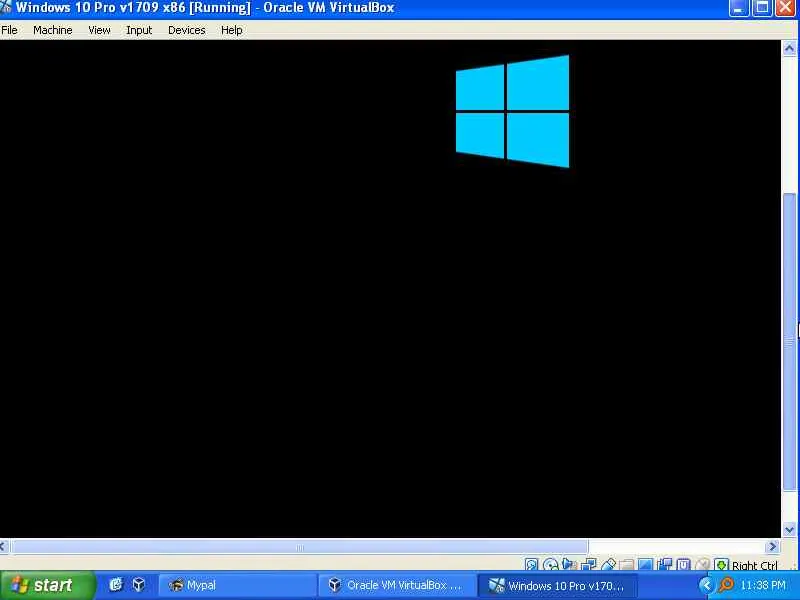Image resolution: width=800 pixels, height=600 pixels.
Task: Expand hidden system tray icons
Action: coord(706,585)
